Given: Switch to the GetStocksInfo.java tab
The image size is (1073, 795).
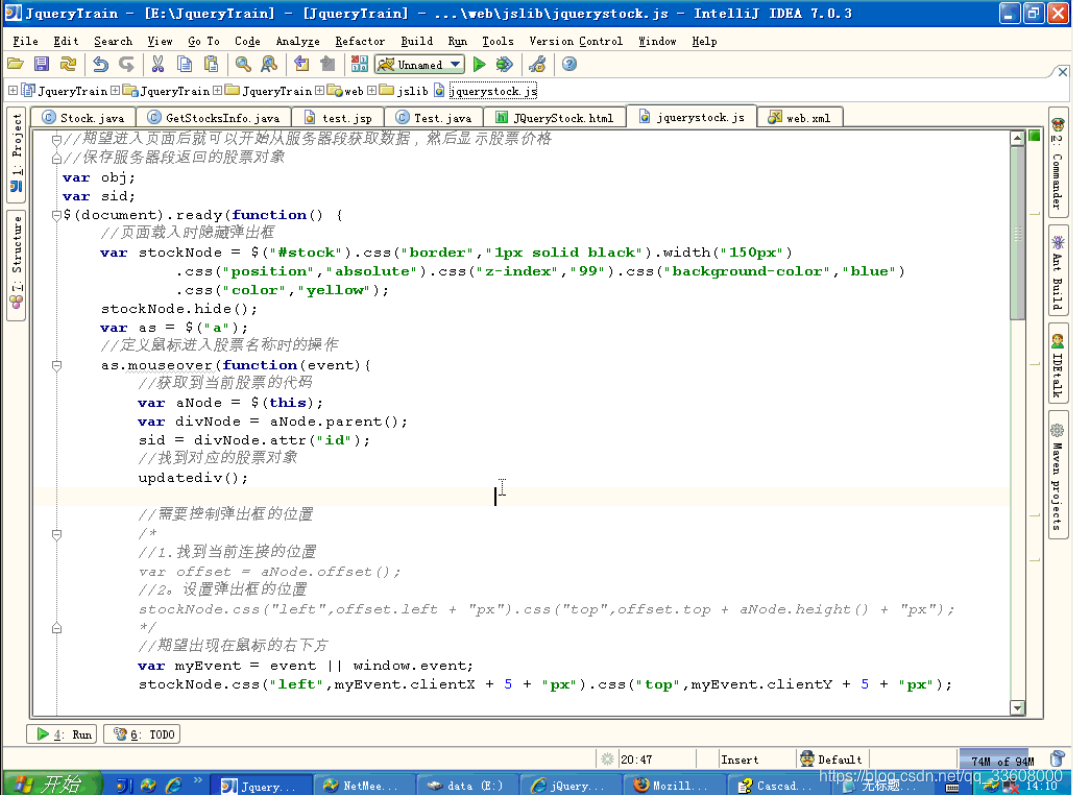Looking at the screenshot, I should [214, 118].
